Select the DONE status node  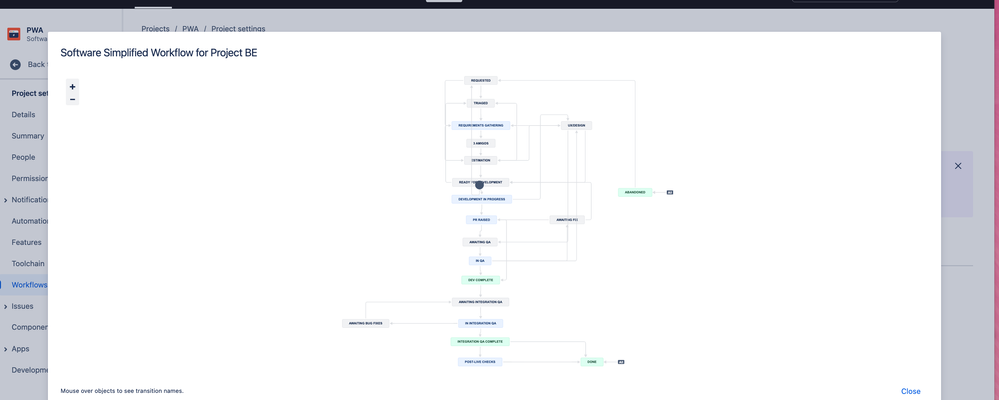[591, 362]
